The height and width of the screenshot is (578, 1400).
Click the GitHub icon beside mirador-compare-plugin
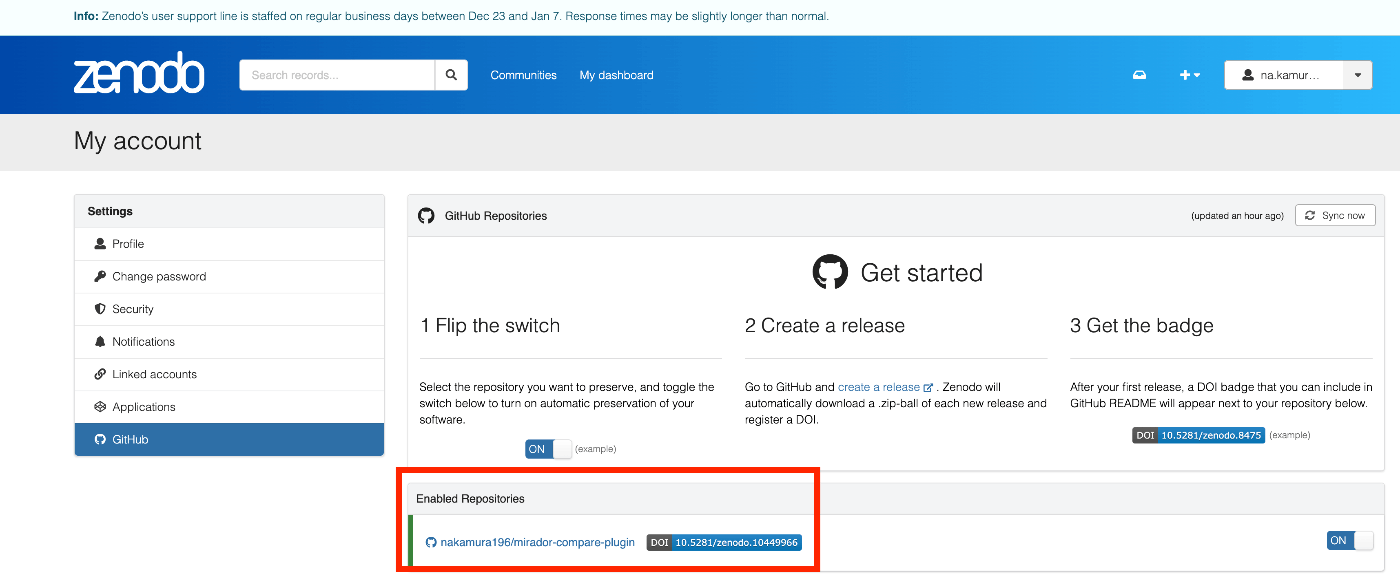pyautogui.click(x=431, y=542)
